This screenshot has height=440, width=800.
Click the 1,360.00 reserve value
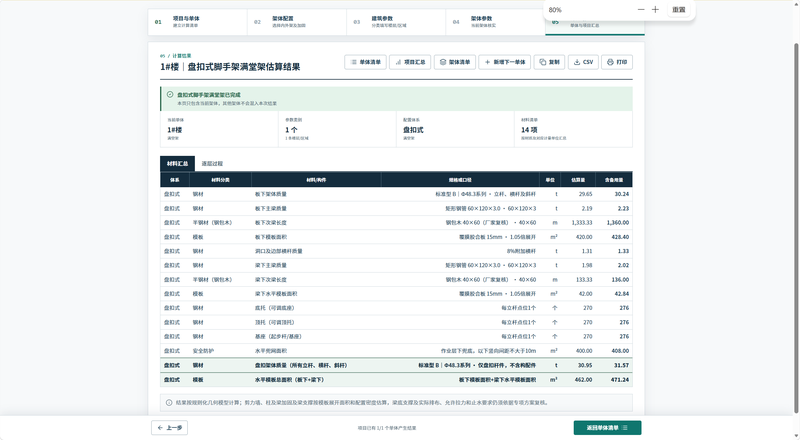coord(617,223)
